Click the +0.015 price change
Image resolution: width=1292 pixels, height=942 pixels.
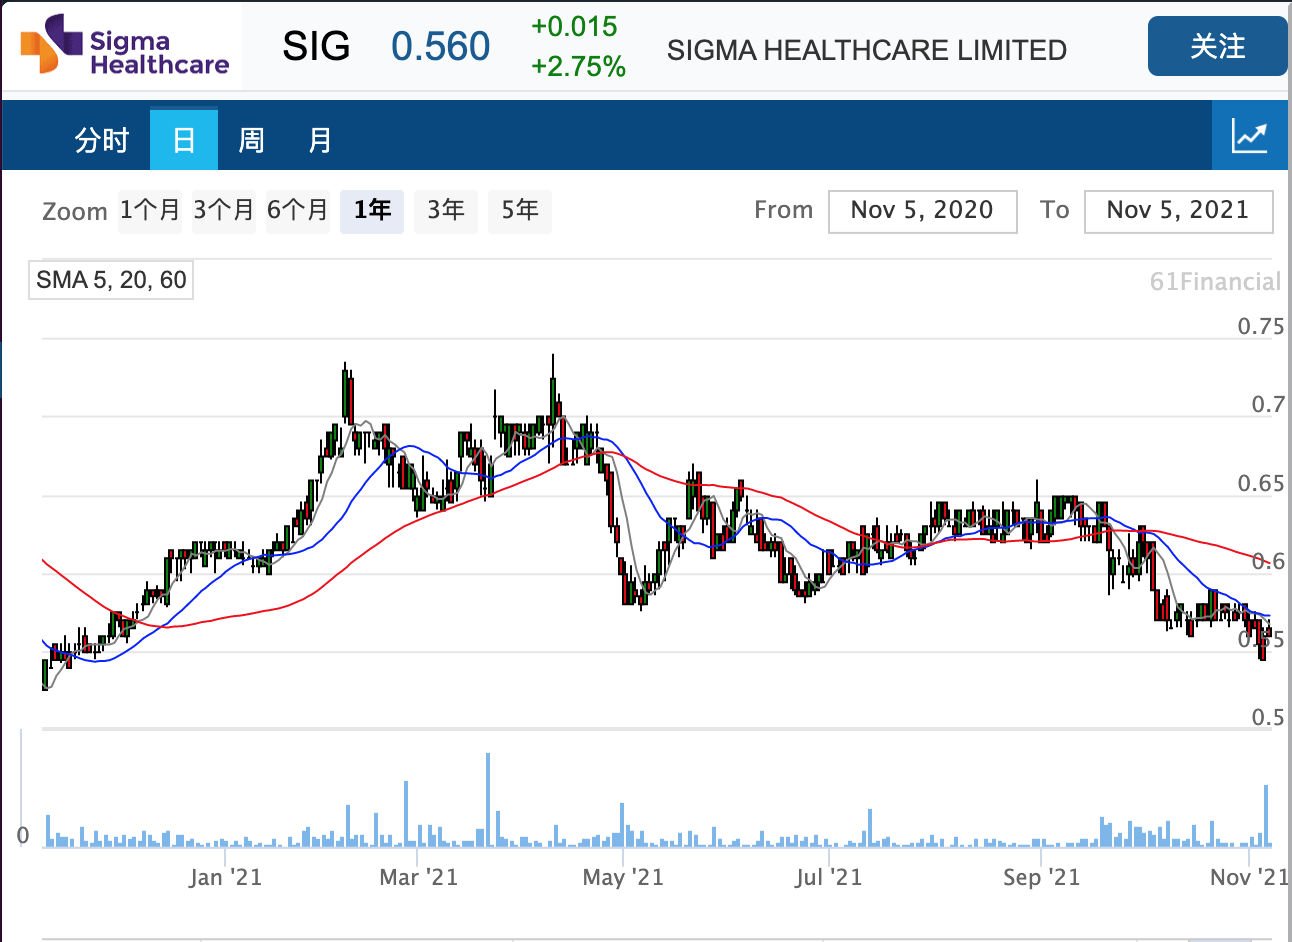574,27
